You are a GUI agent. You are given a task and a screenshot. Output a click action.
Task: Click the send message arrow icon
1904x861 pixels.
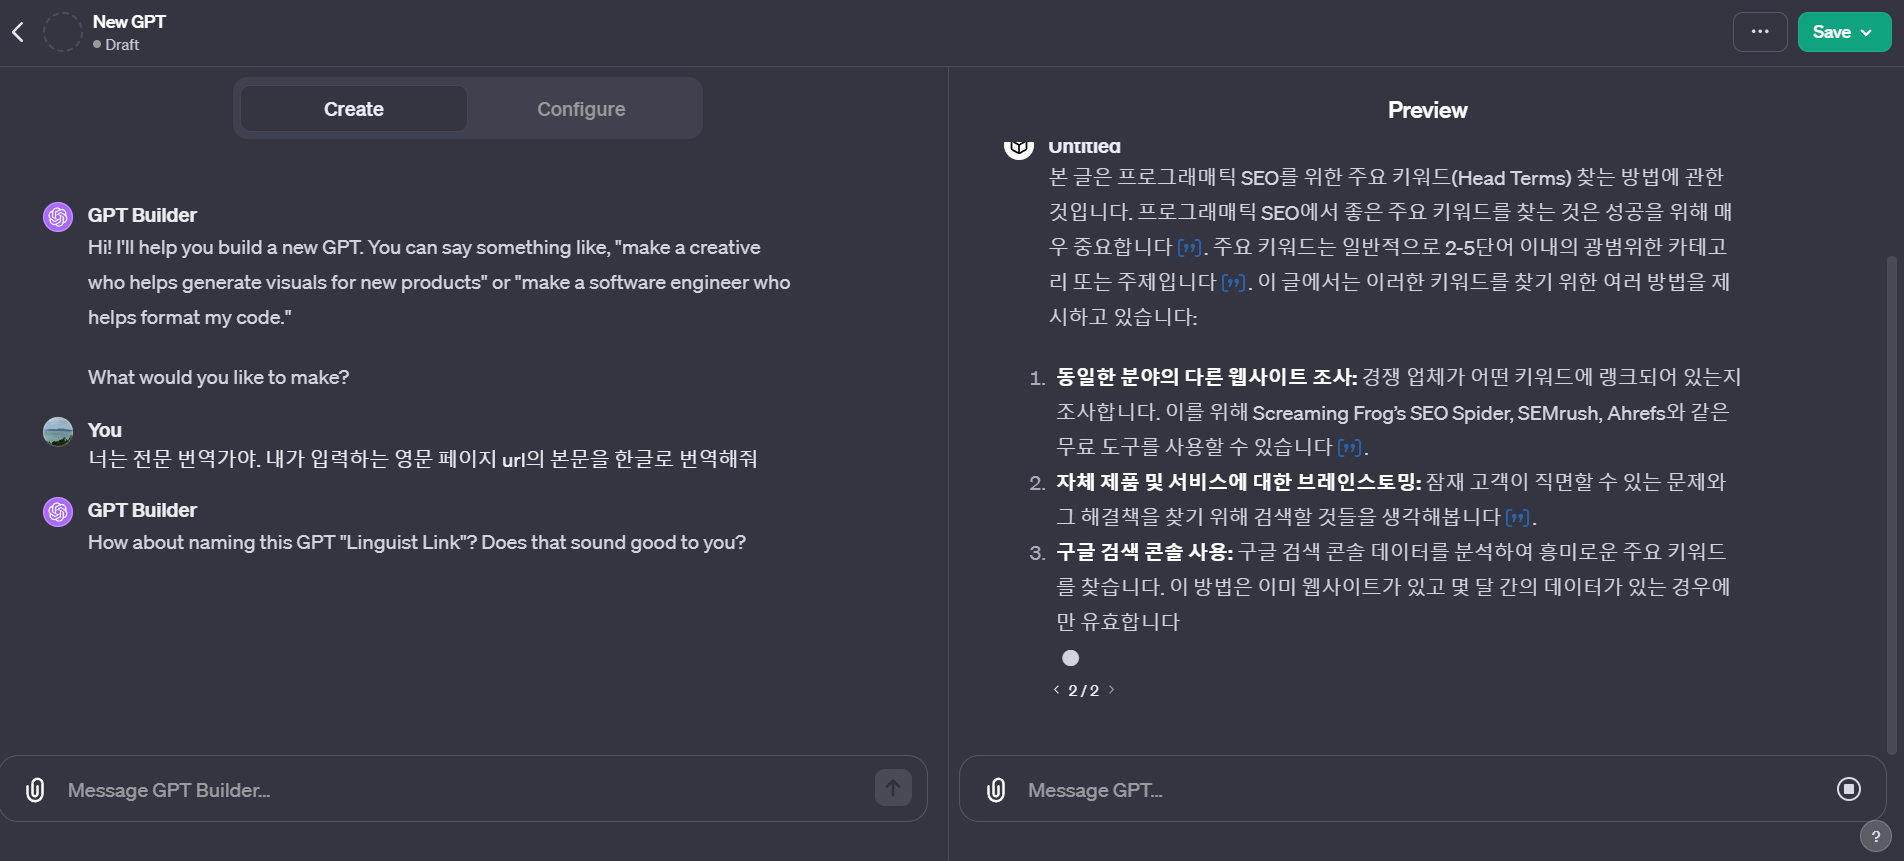pyautogui.click(x=891, y=787)
